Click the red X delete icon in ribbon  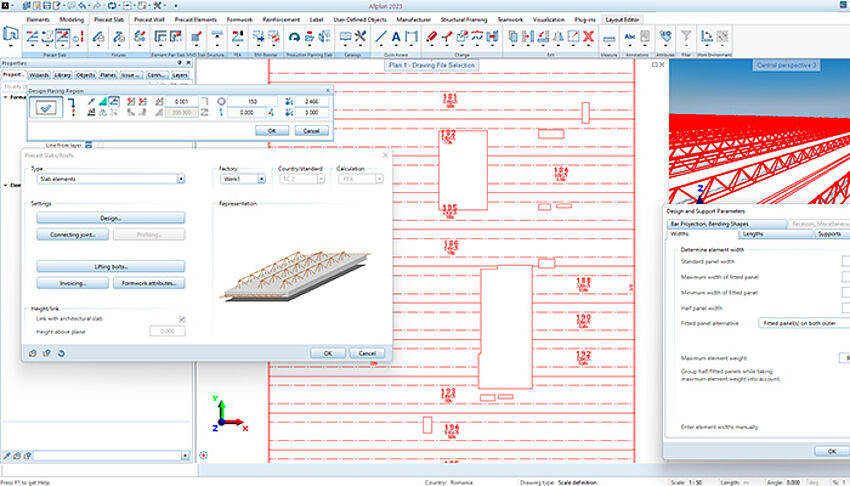pos(588,38)
